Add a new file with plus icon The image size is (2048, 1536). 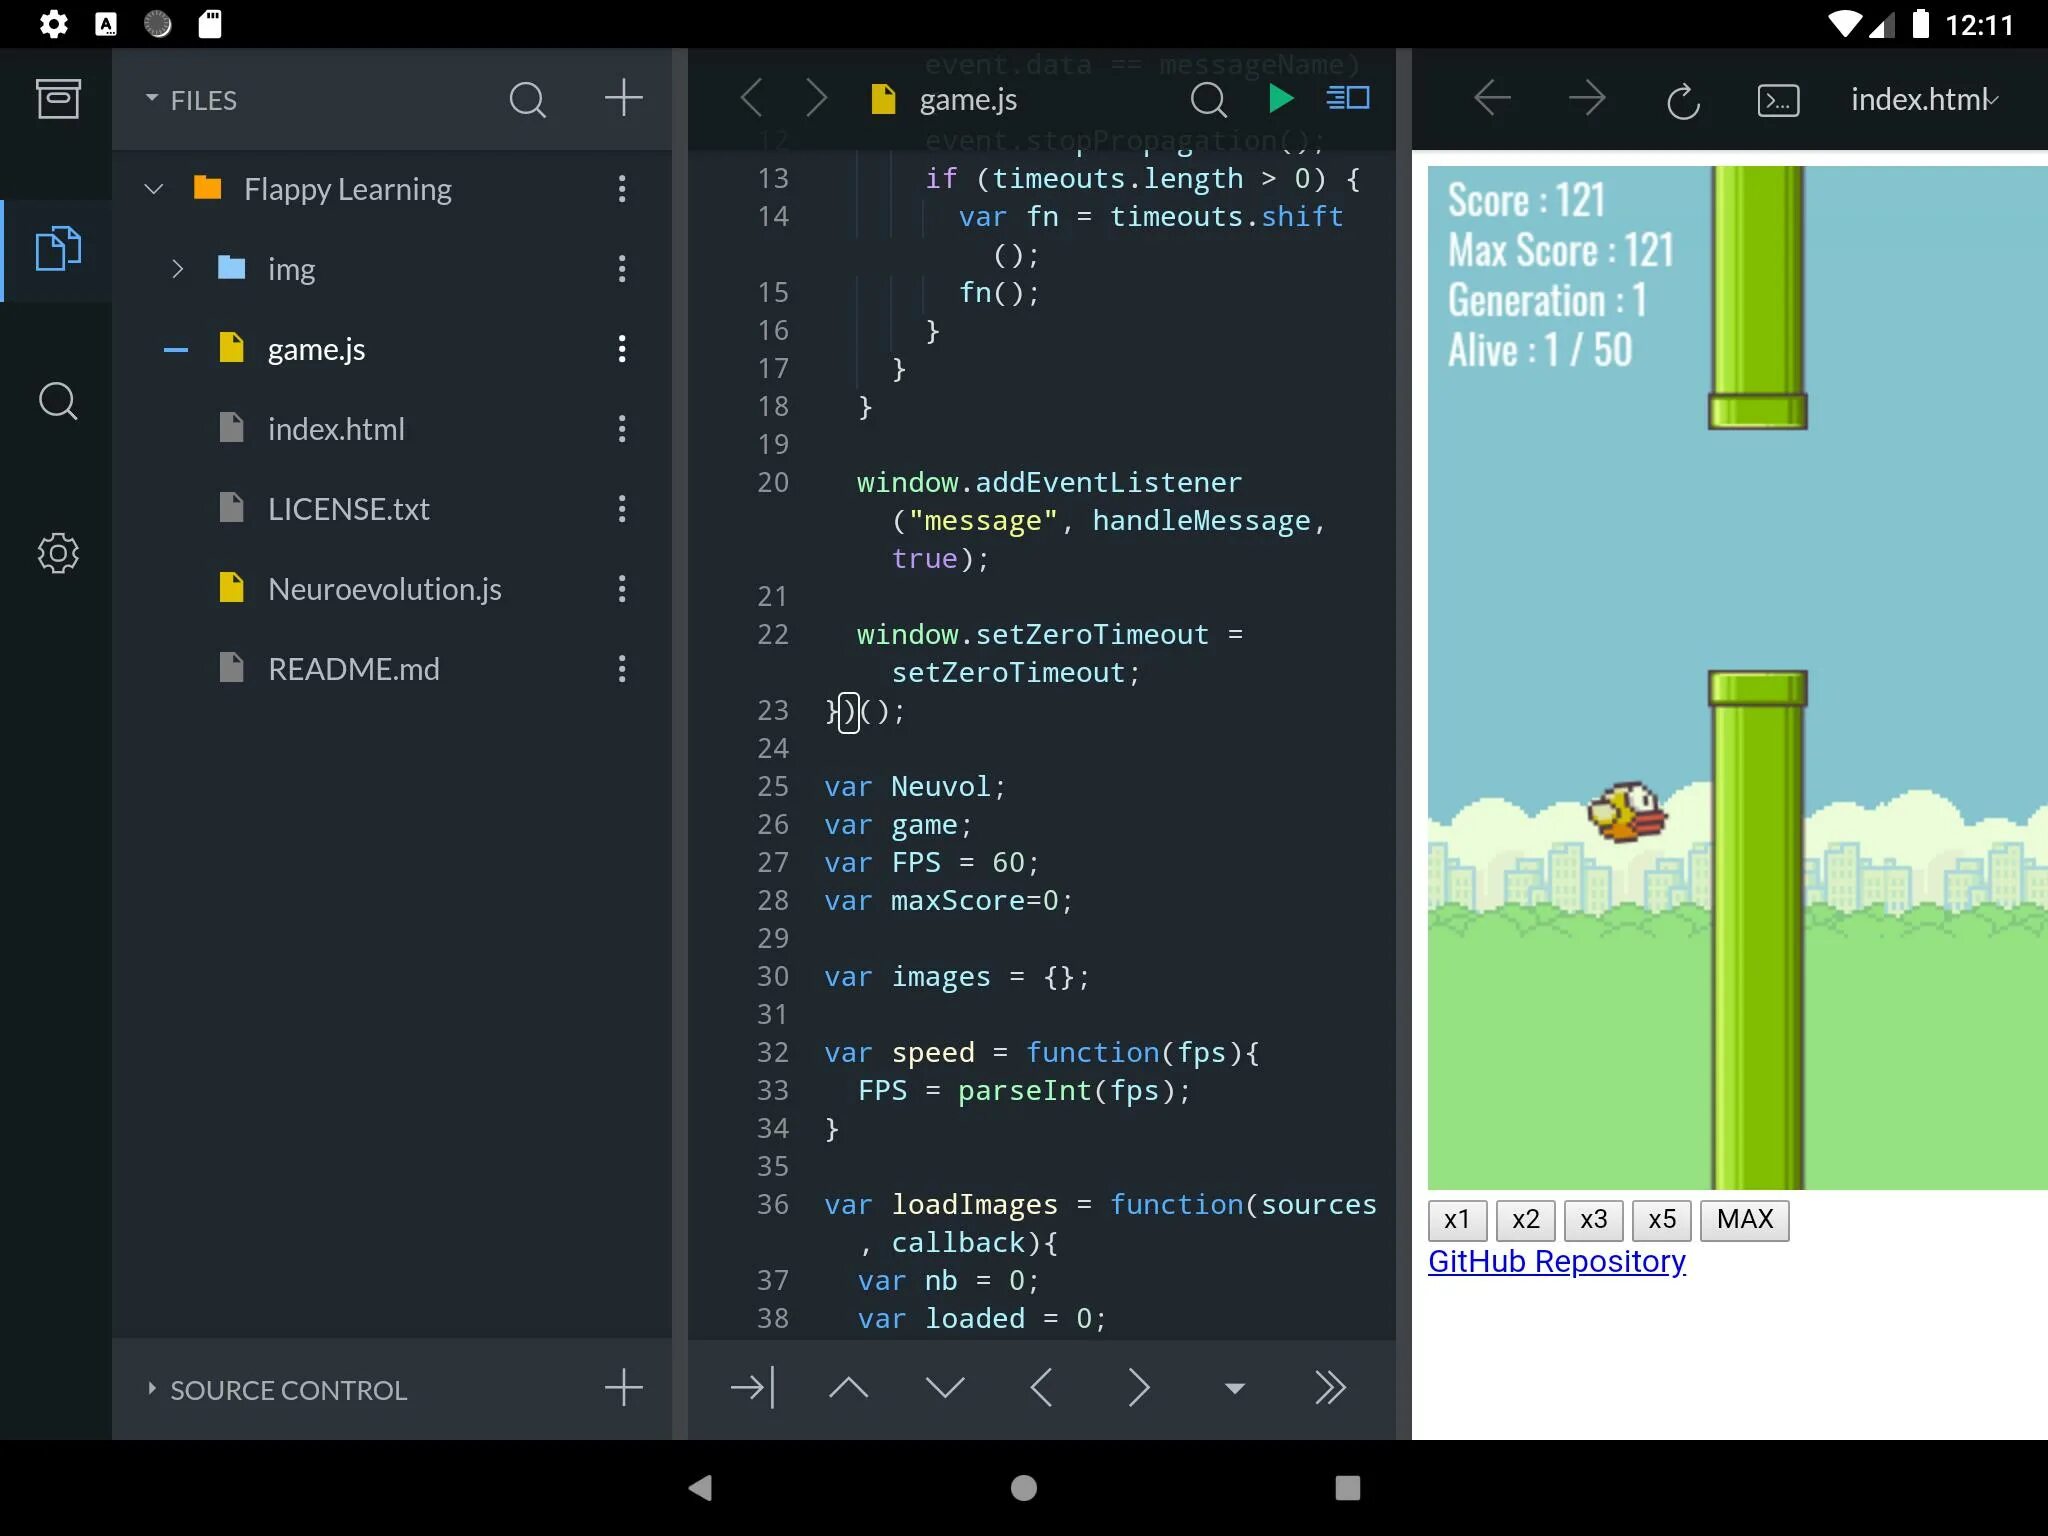[x=623, y=98]
